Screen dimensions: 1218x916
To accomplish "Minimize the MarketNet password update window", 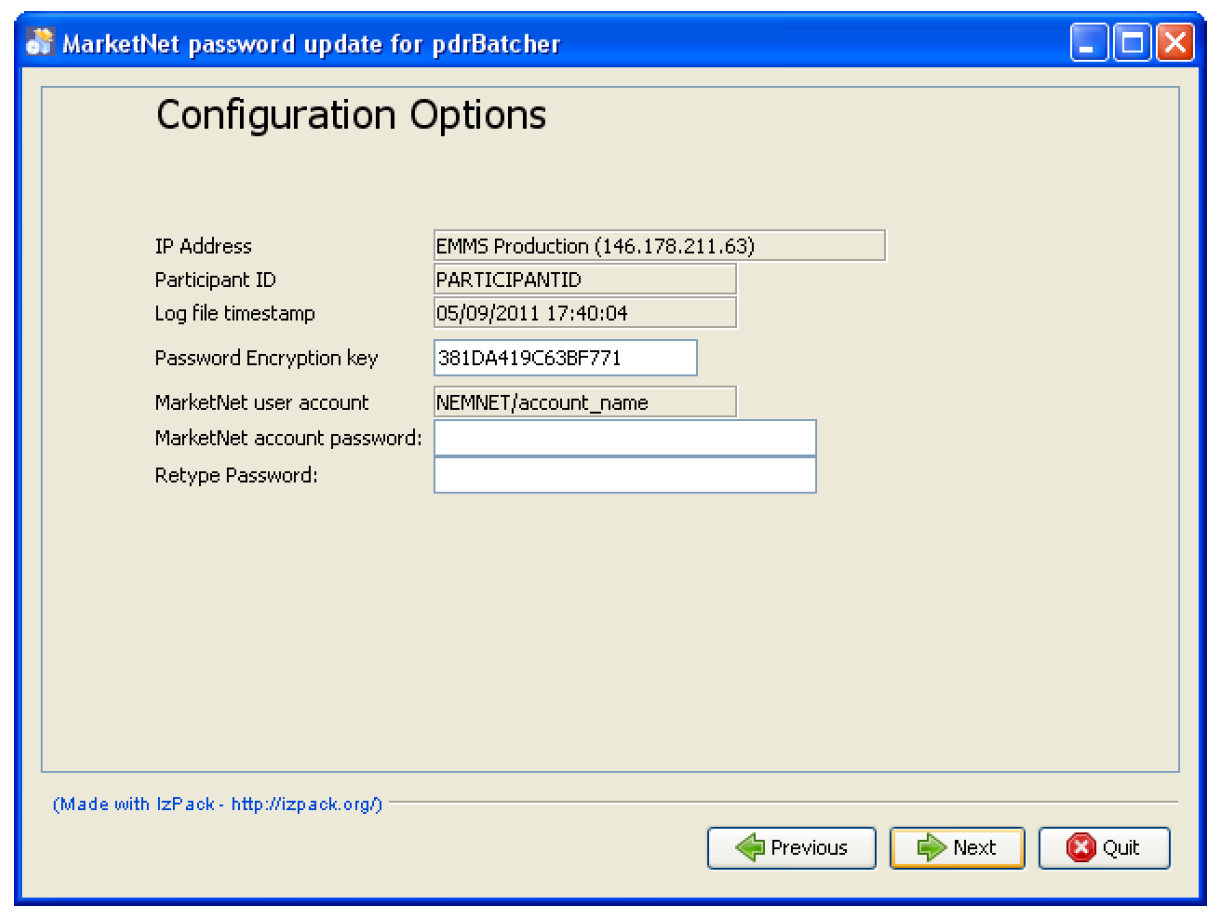I will click(1090, 44).
